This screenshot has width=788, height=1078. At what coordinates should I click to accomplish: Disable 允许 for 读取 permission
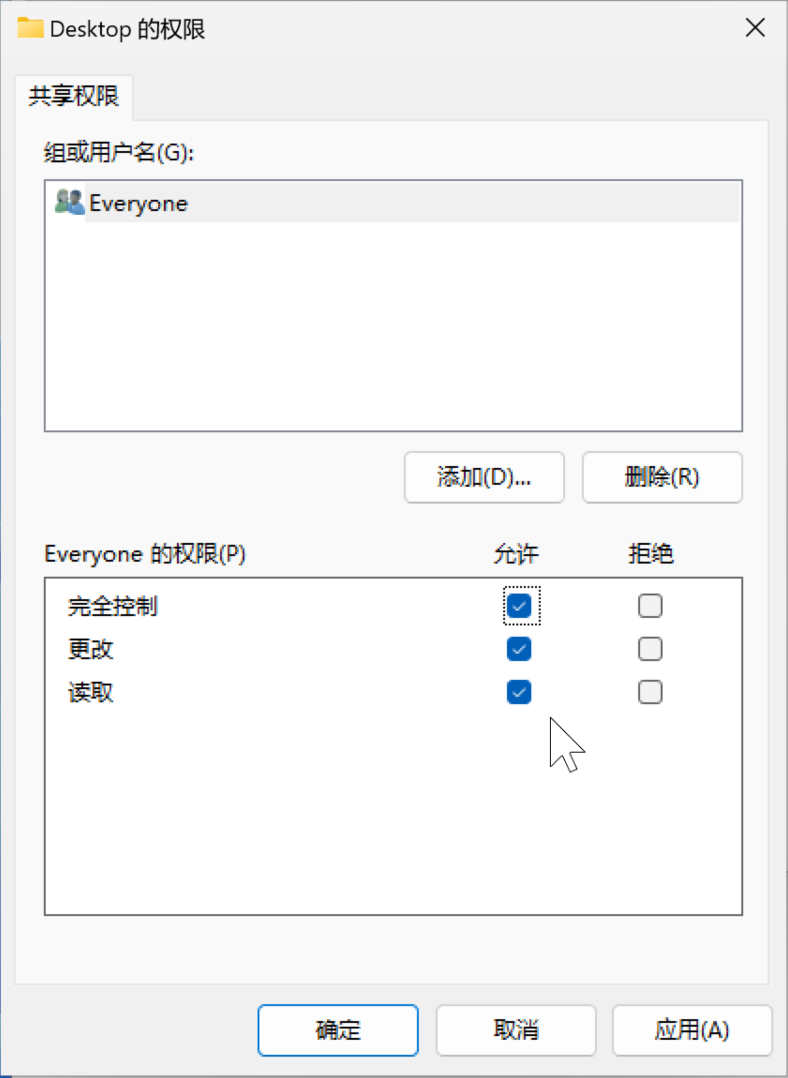pyautogui.click(x=519, y=692)
